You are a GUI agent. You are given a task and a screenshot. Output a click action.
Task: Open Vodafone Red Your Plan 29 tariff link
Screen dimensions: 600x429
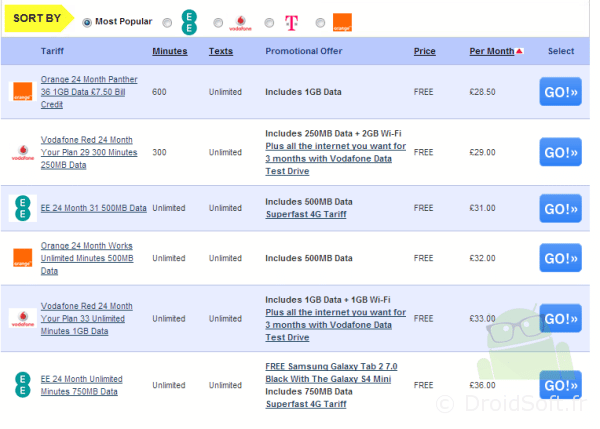tap(89, 152)
